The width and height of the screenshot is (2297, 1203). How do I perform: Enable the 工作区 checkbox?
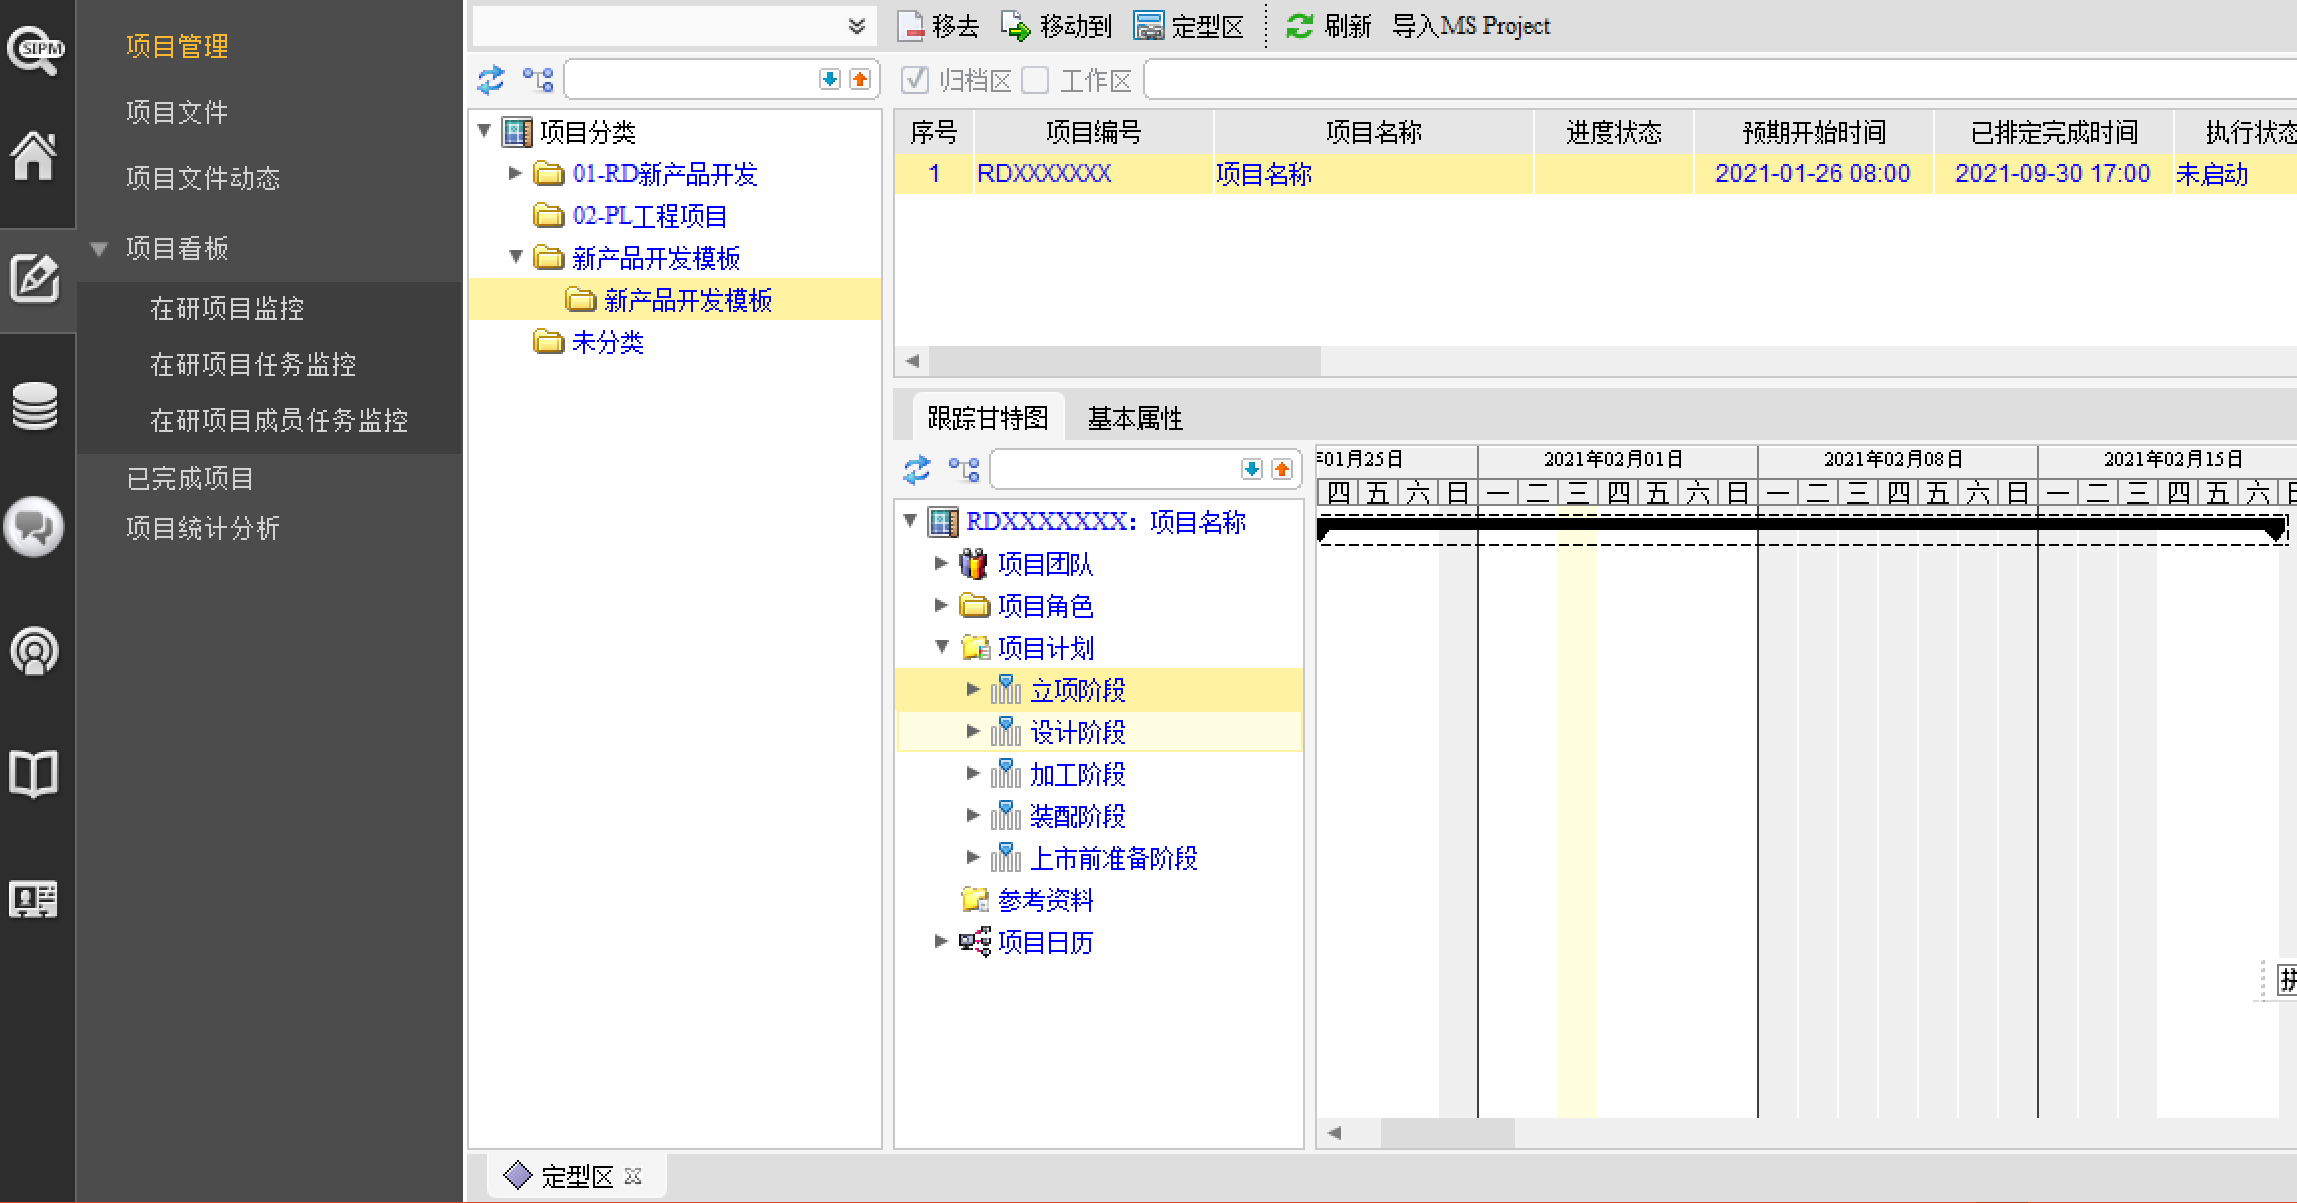coord(1036,80)
